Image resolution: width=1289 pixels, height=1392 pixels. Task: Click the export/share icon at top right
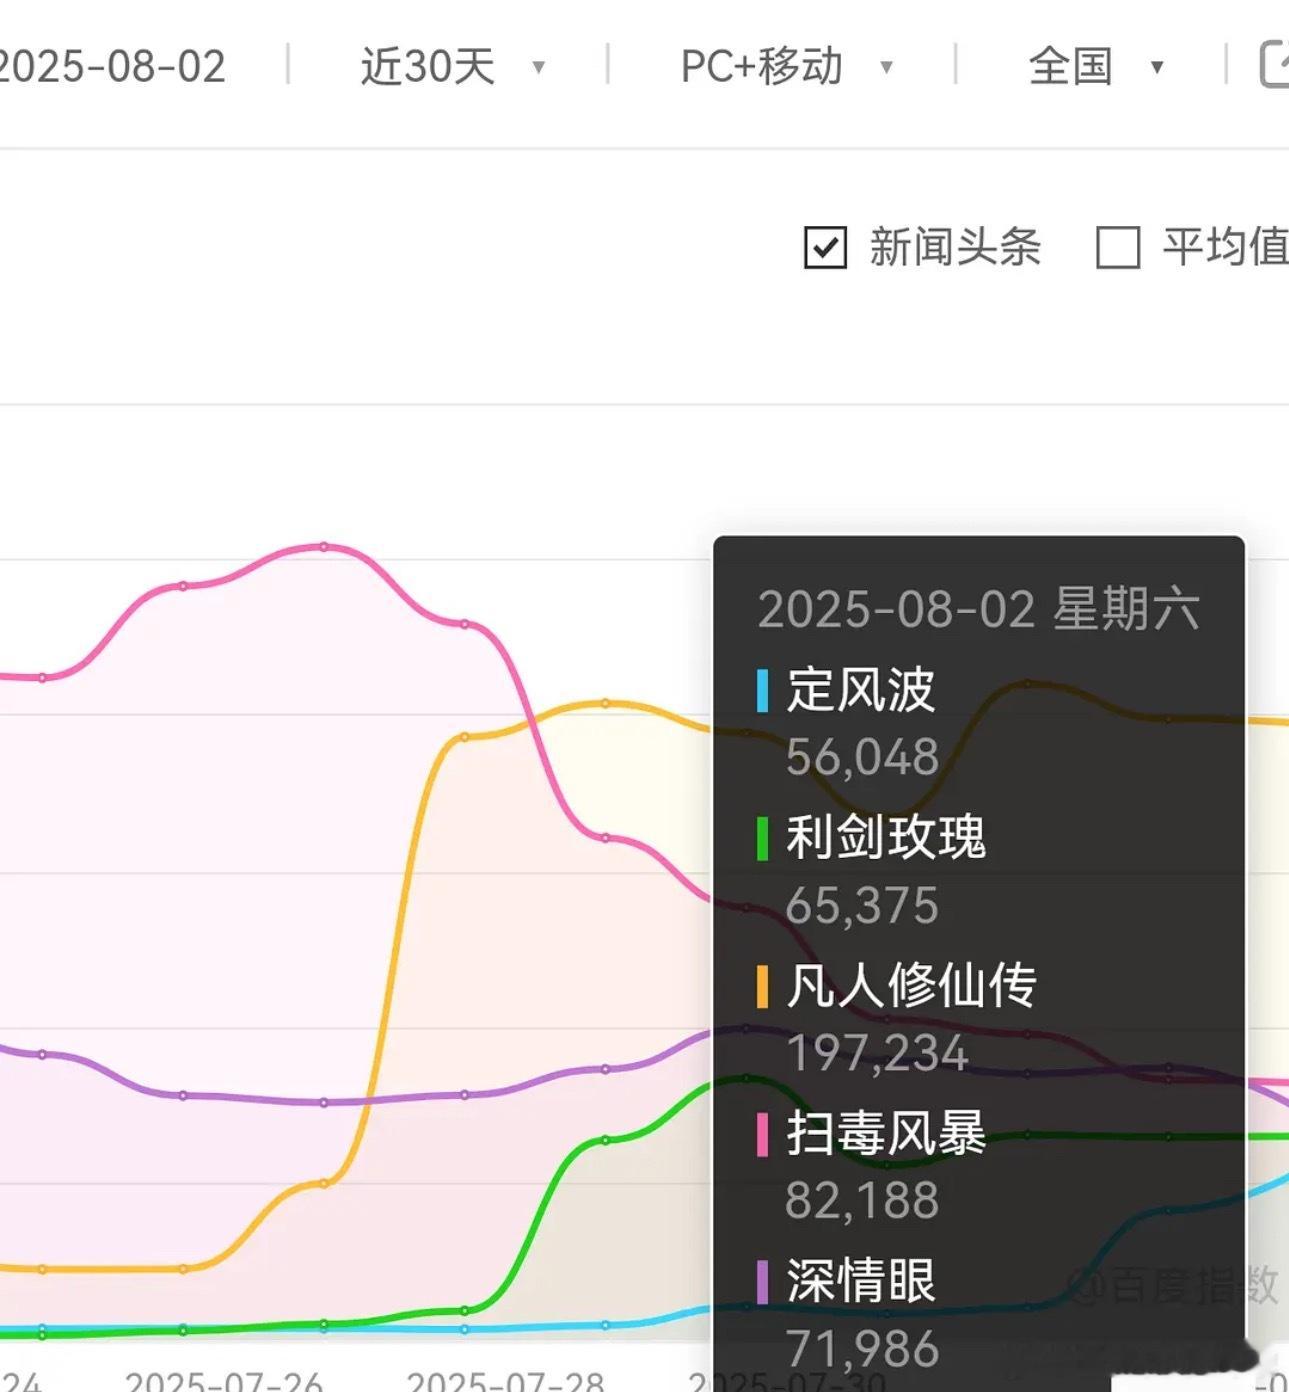pos(1273,65)
